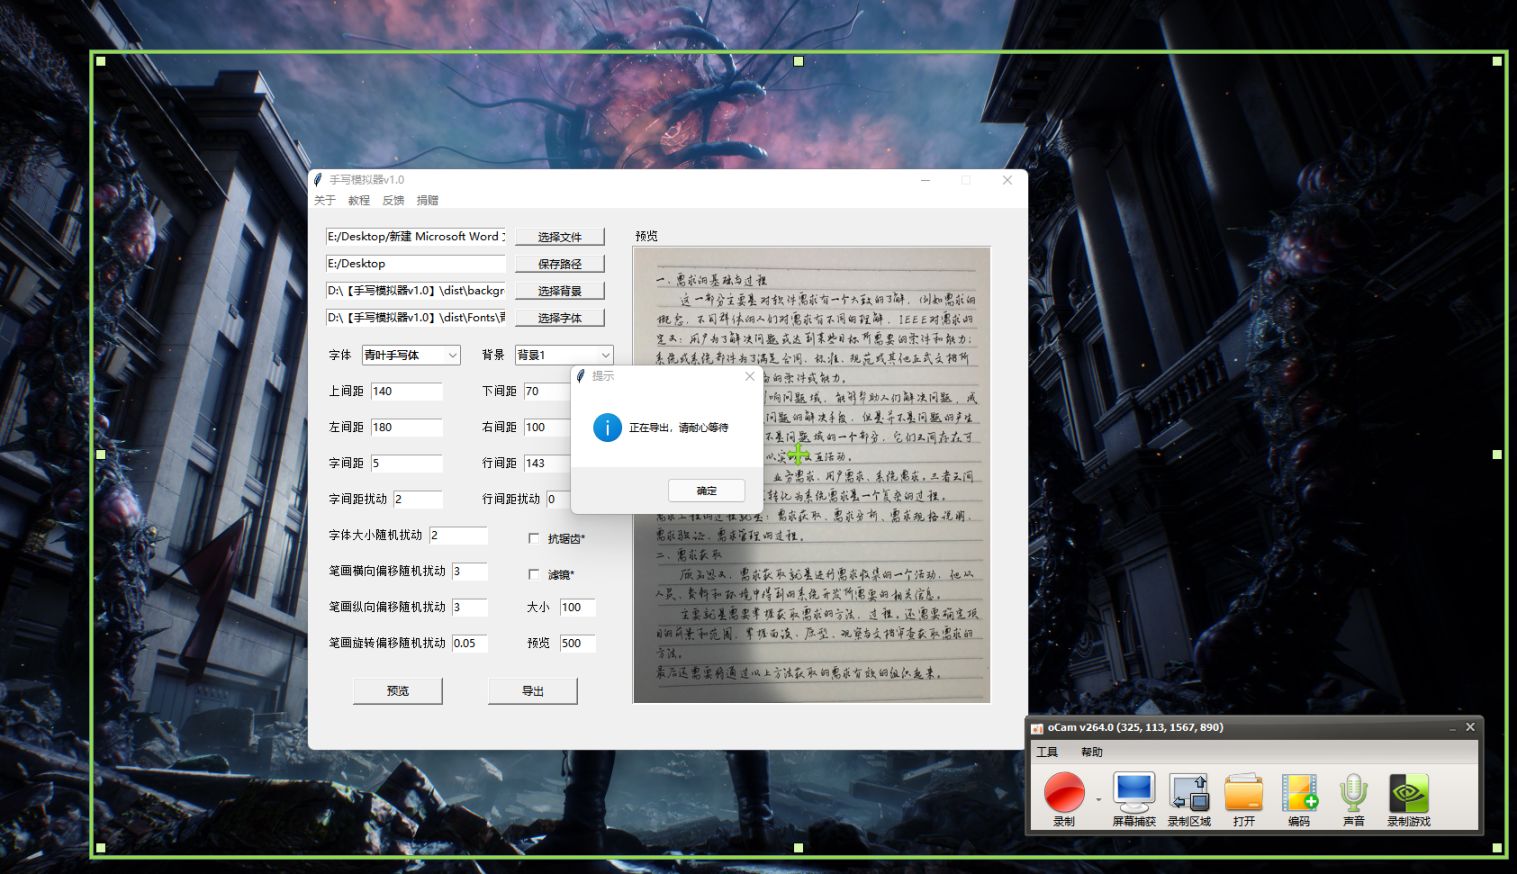
Task: Click the 选择背景 button
Action: click(x=560, y=291)
